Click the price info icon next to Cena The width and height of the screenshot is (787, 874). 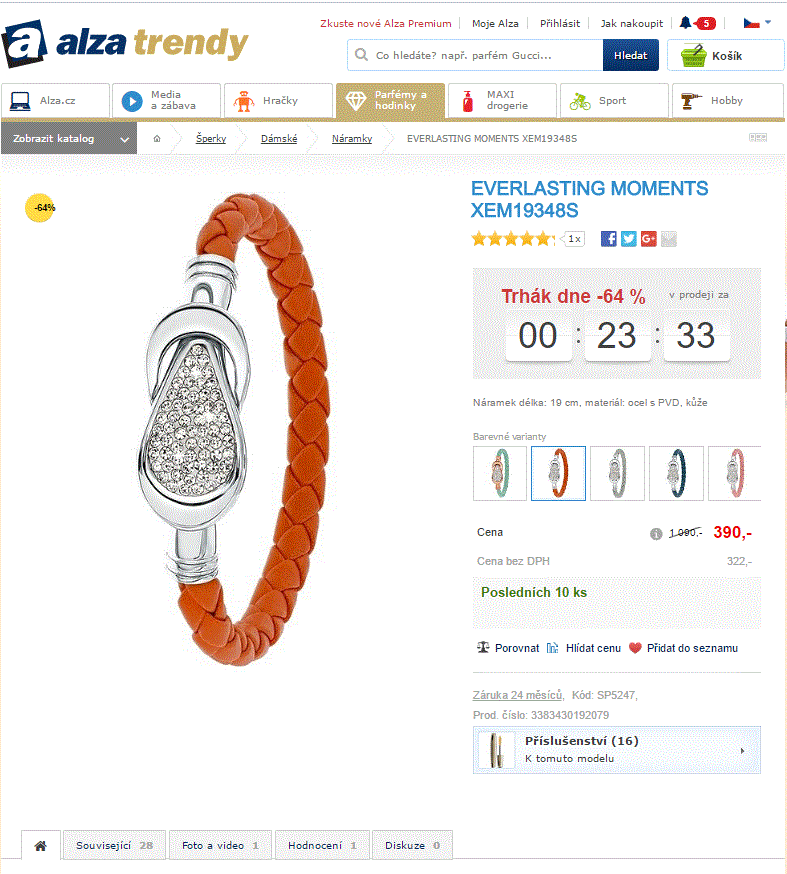click(x=656, y=534)
